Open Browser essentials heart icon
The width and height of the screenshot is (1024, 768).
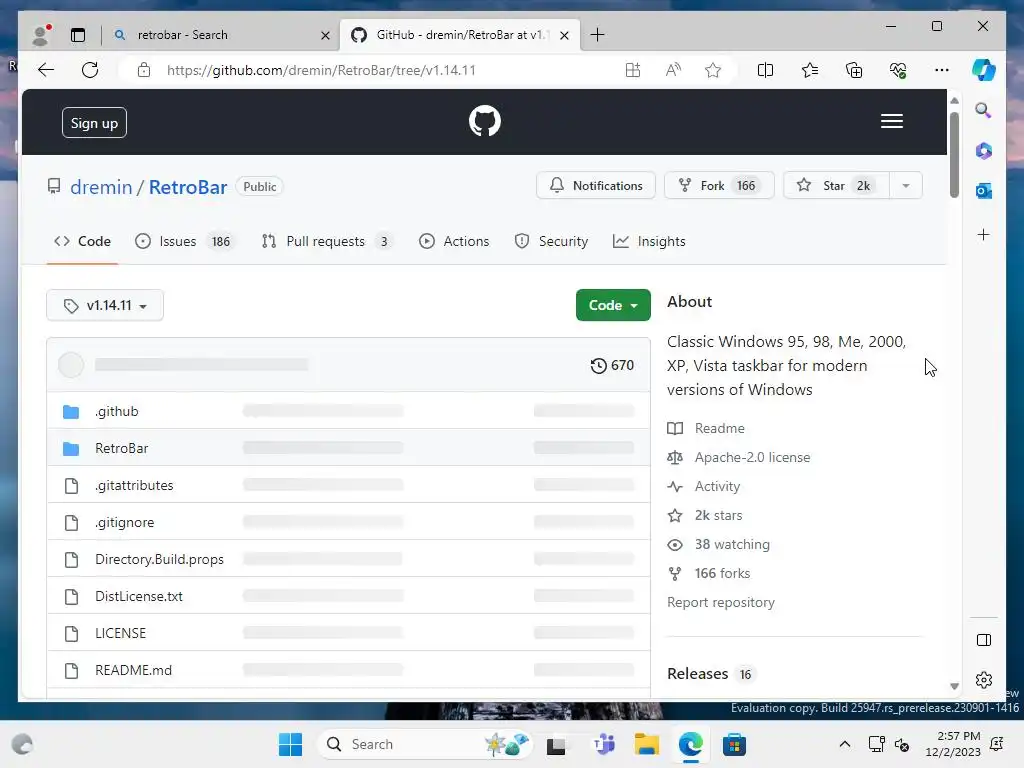pos(899,70)
